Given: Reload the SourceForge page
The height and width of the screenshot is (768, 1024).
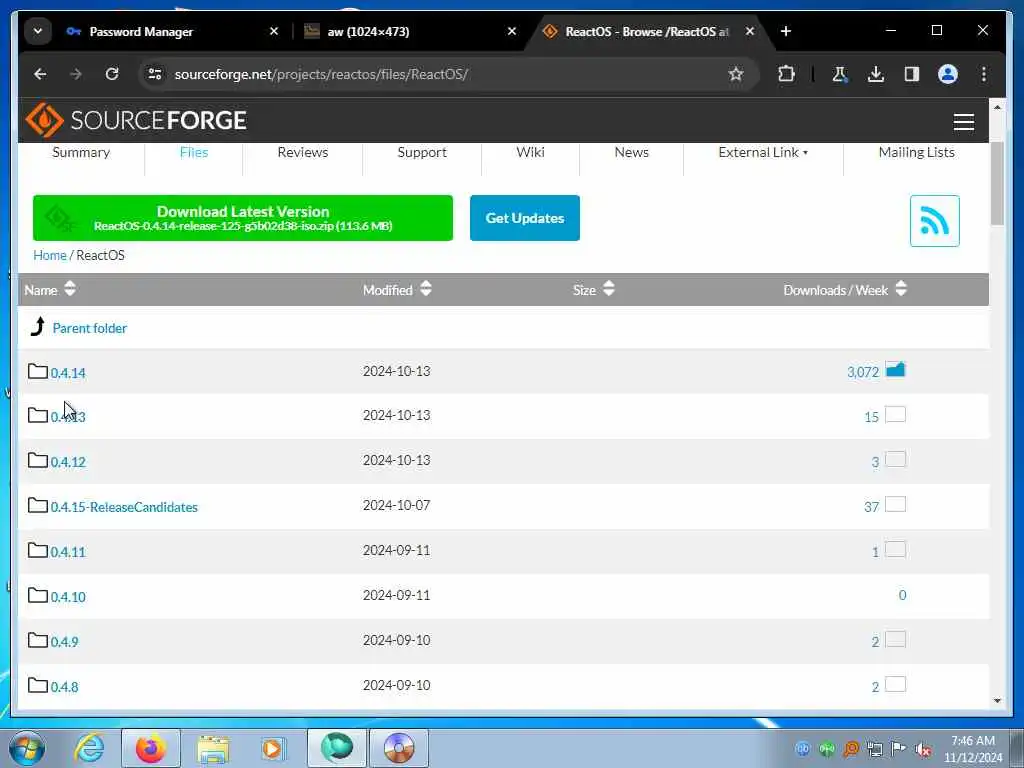Looking at the screenshot, I should (x=112, y=74).
